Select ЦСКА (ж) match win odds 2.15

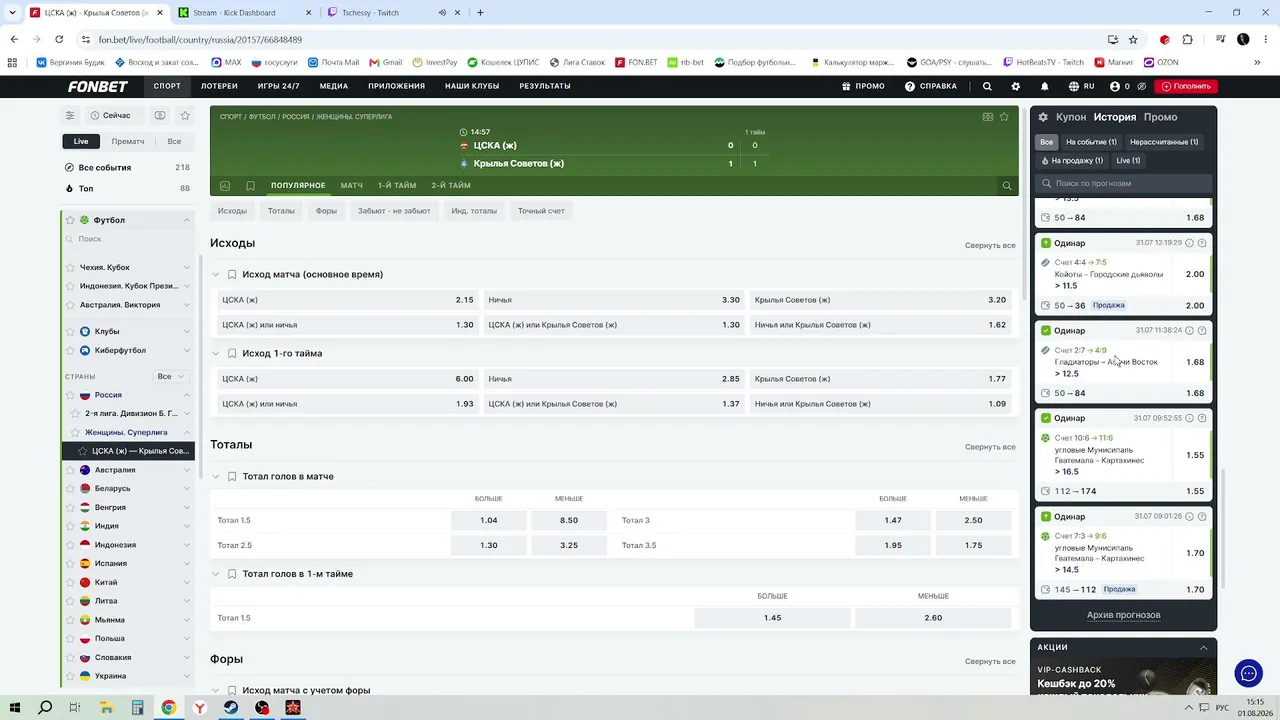(348, 300)
